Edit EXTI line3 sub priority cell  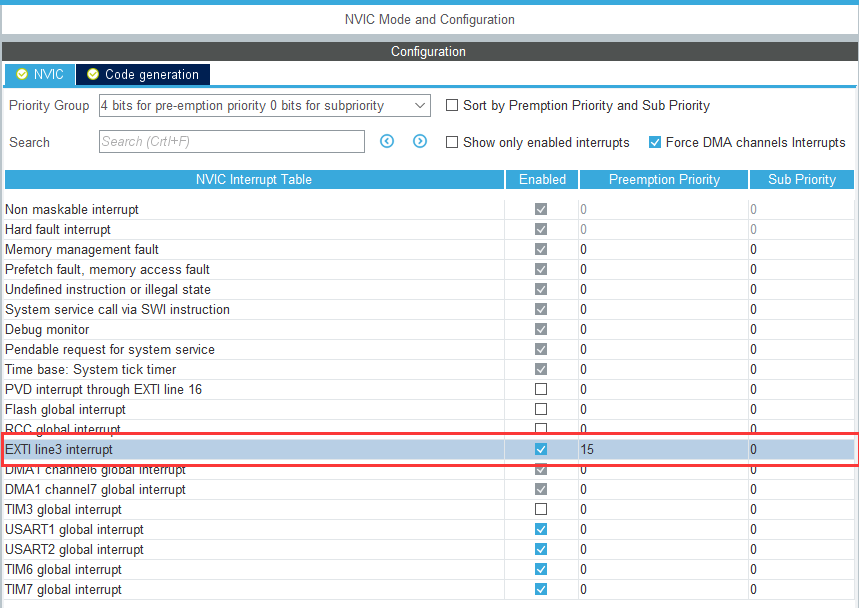(x=801, y=450)
